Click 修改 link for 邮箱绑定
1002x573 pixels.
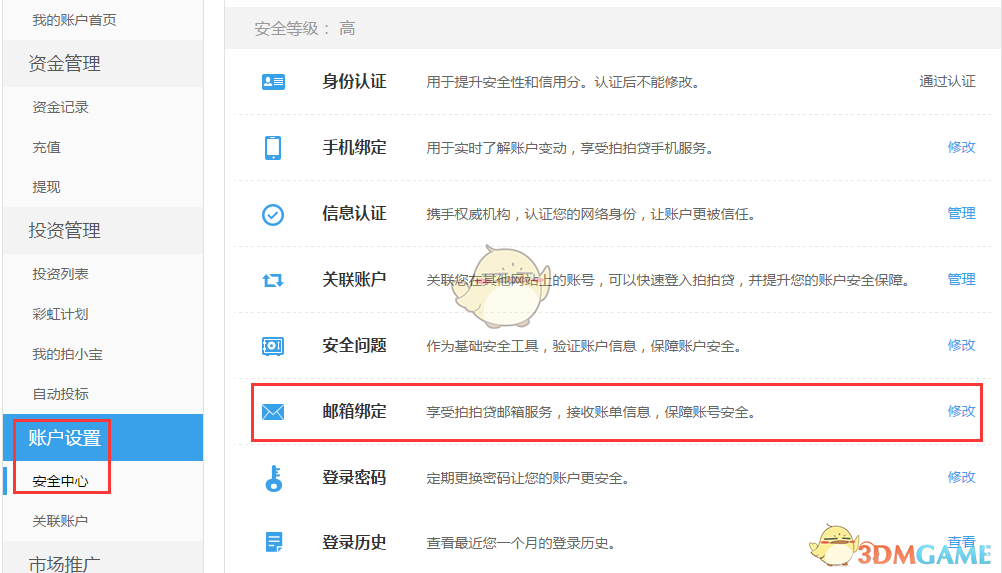tap(961, 411)
